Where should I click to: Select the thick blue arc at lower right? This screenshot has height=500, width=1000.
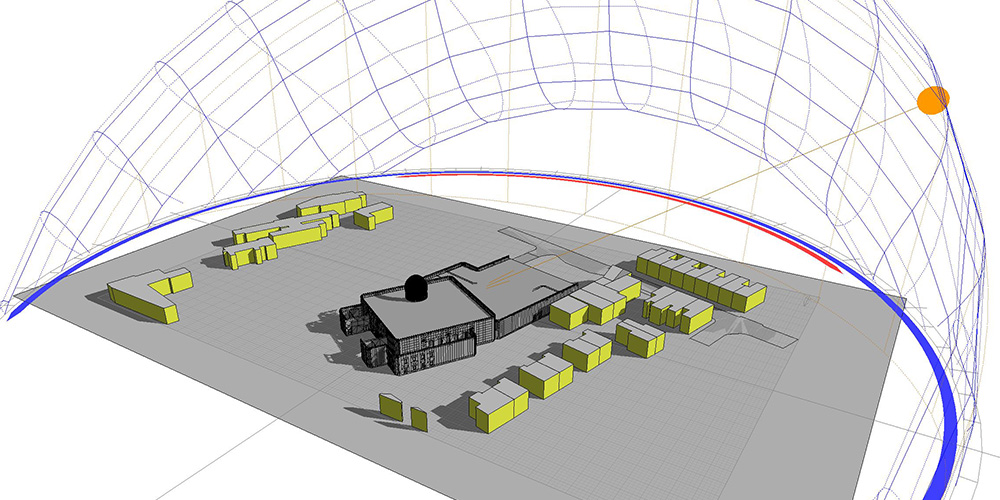[x=938, y=400]
